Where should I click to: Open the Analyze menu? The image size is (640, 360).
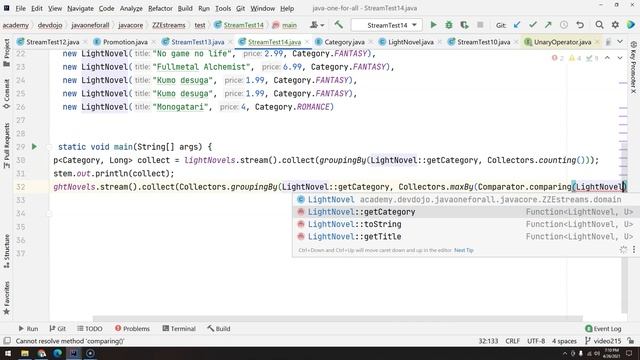click(x=131, y=8)
